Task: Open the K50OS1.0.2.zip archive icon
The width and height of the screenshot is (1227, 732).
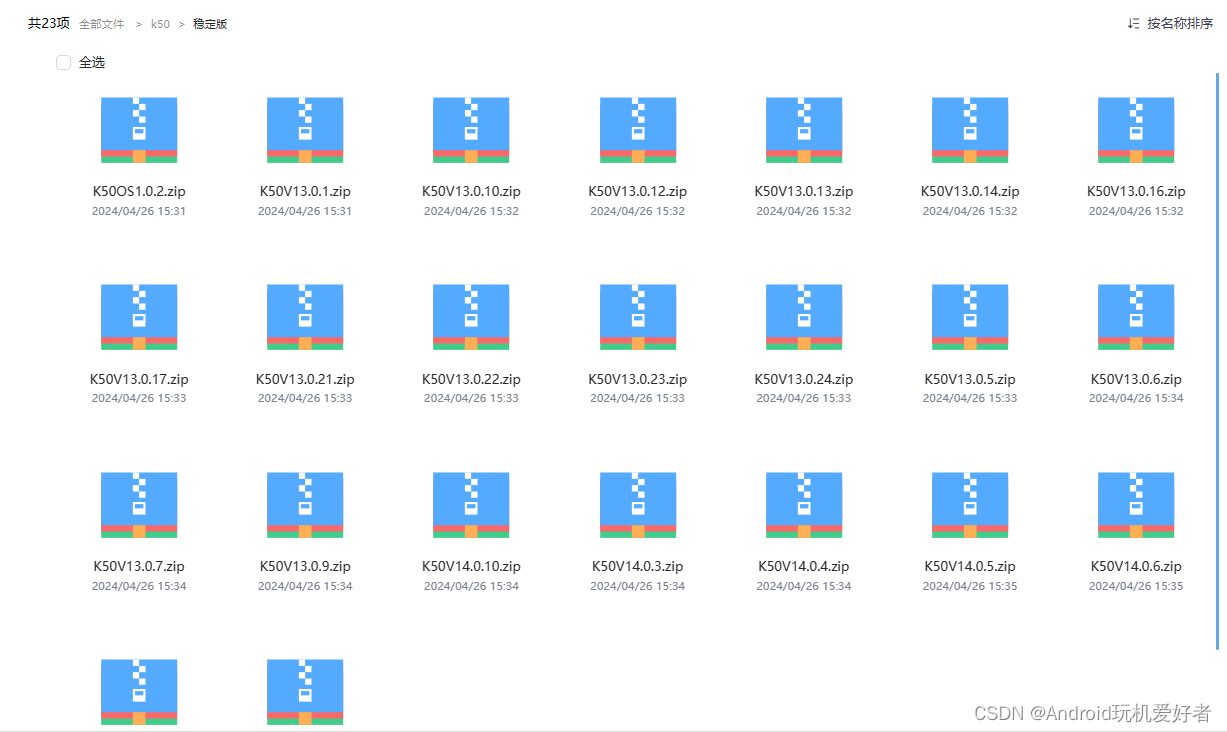Action: tap(139, 130)
